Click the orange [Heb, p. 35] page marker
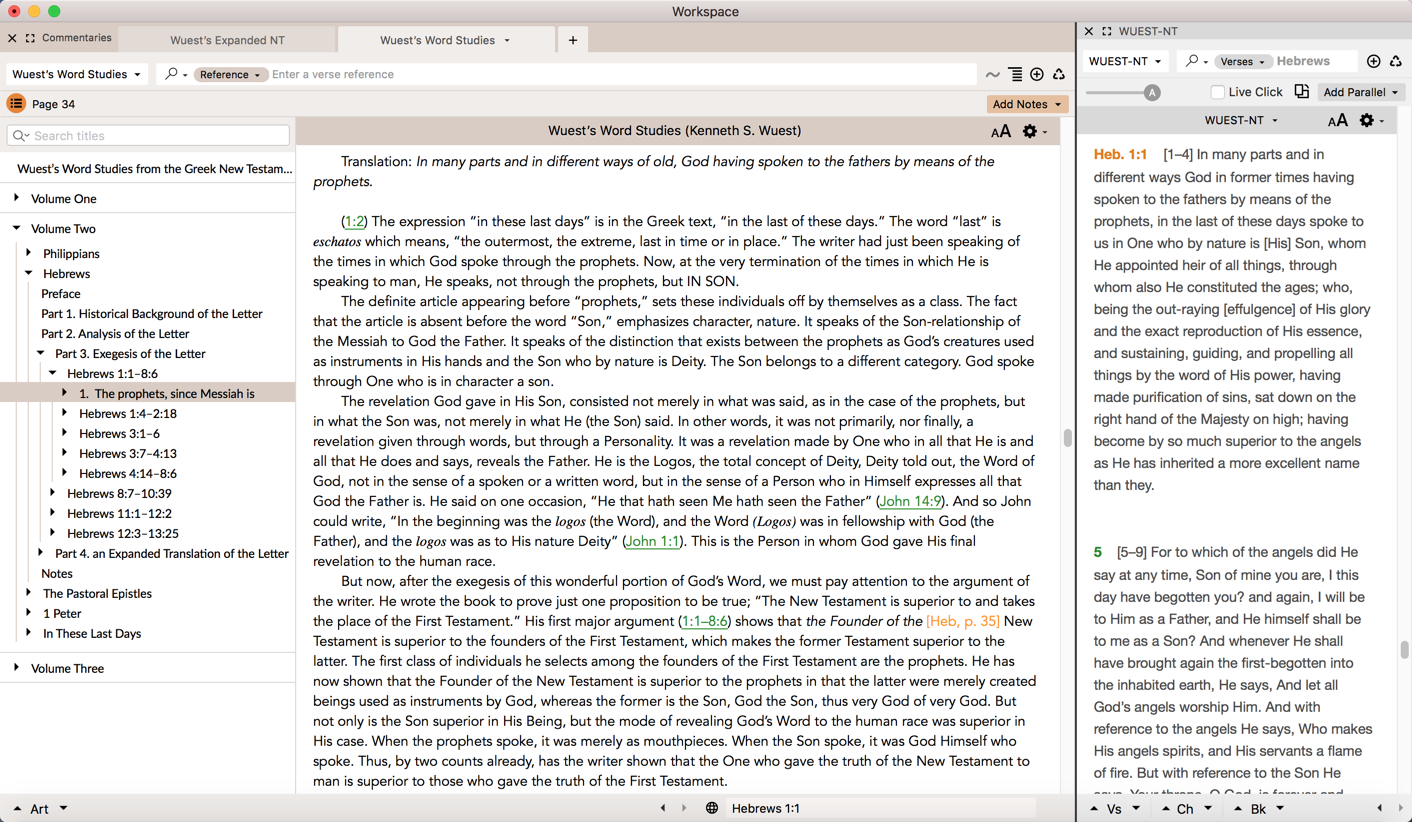 pyautogui.click(x=963, y=621)
